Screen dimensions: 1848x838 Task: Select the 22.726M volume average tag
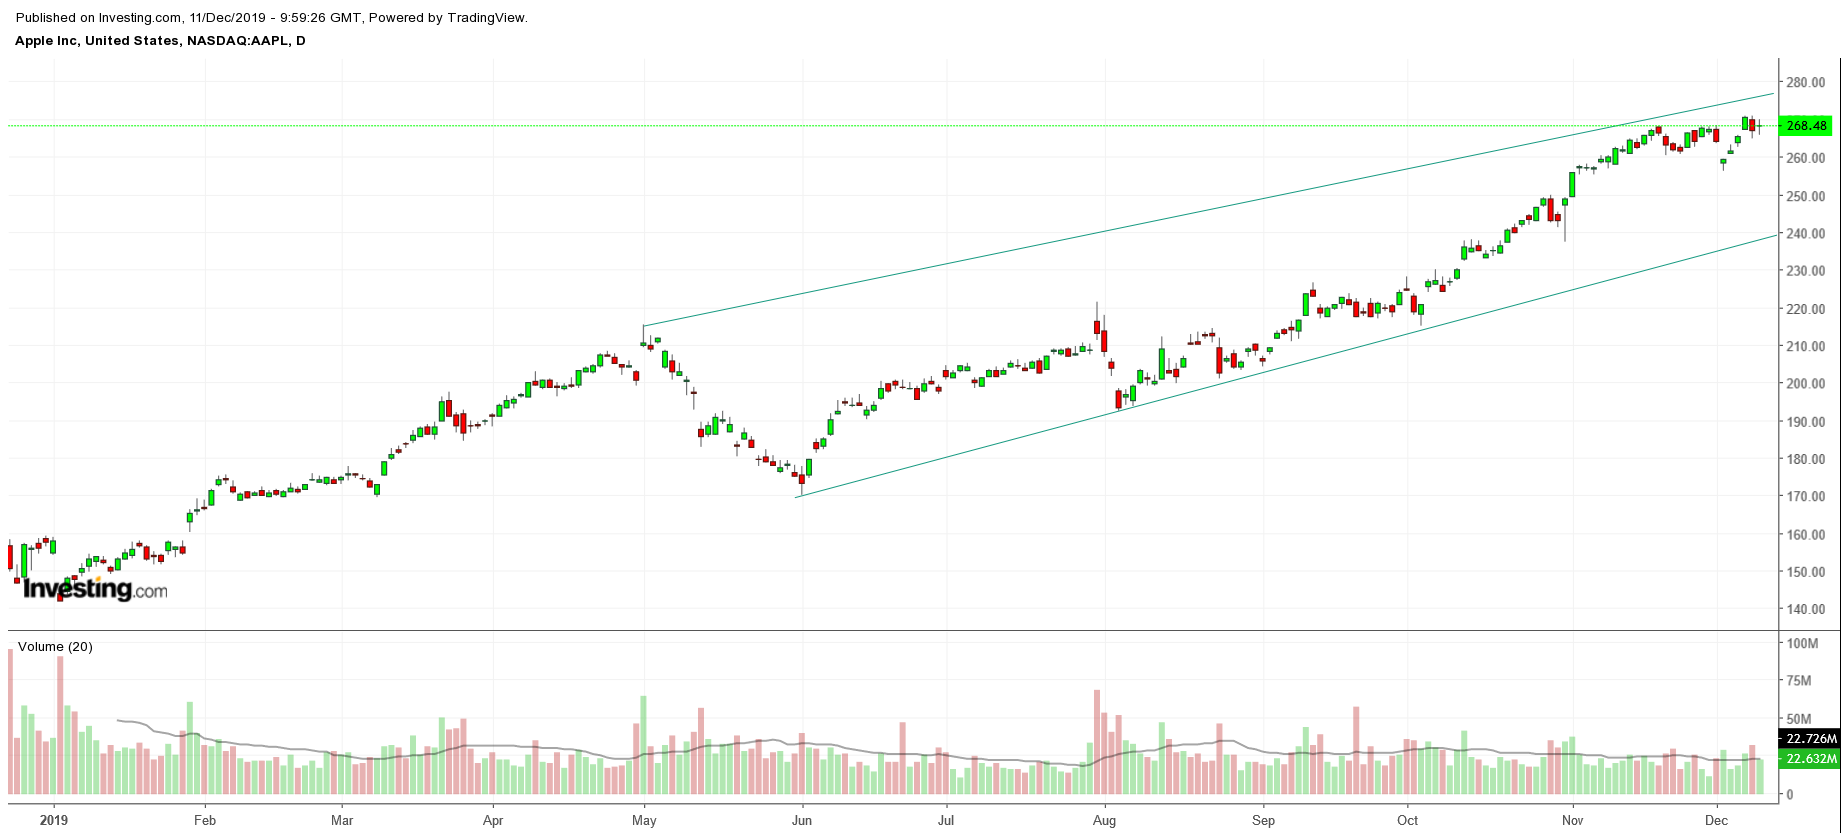point(1811,739)
